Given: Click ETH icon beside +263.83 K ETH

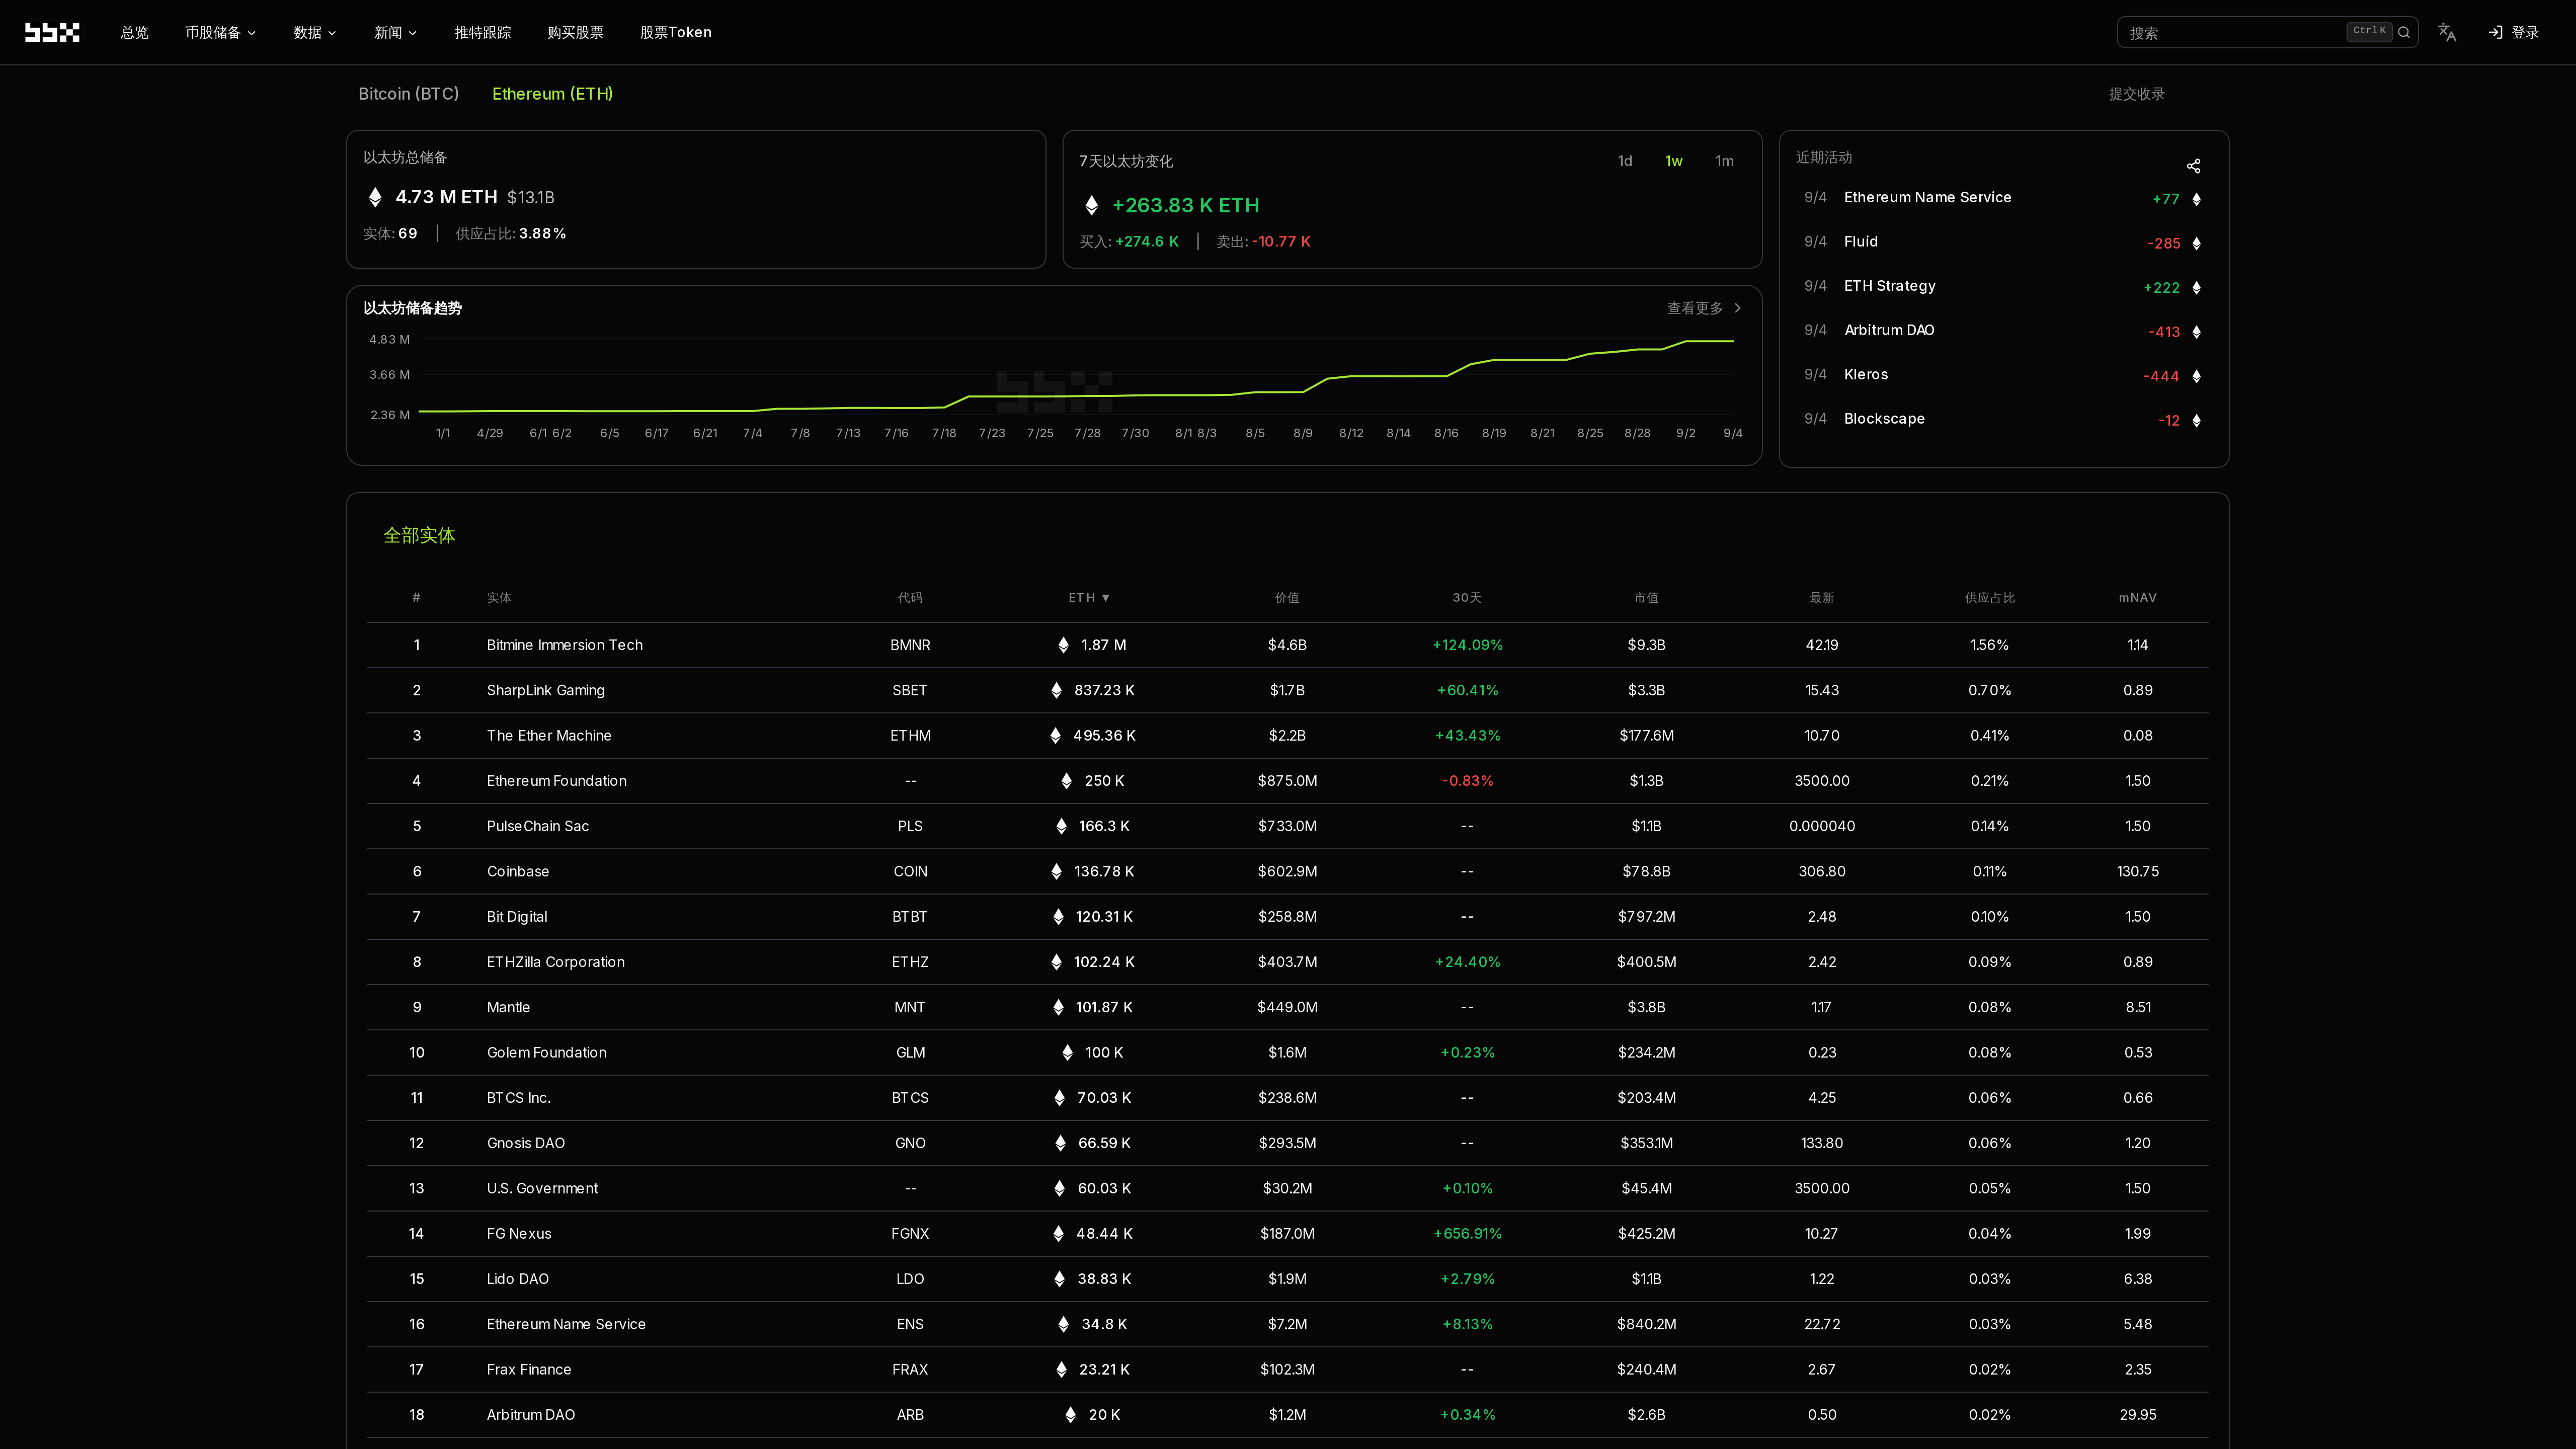Looking at the screenshot, I should (1092, 205).
